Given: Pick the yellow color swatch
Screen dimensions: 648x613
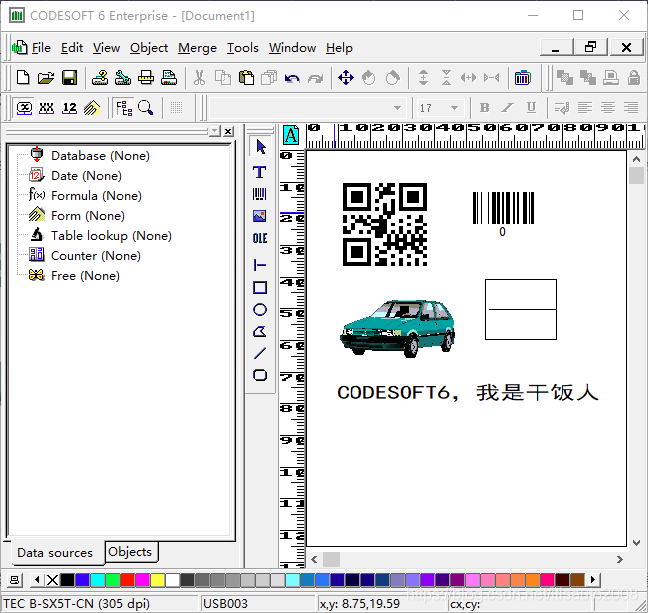Looking at the screenshot, I should pyautogui.click(x=157, y=580).
